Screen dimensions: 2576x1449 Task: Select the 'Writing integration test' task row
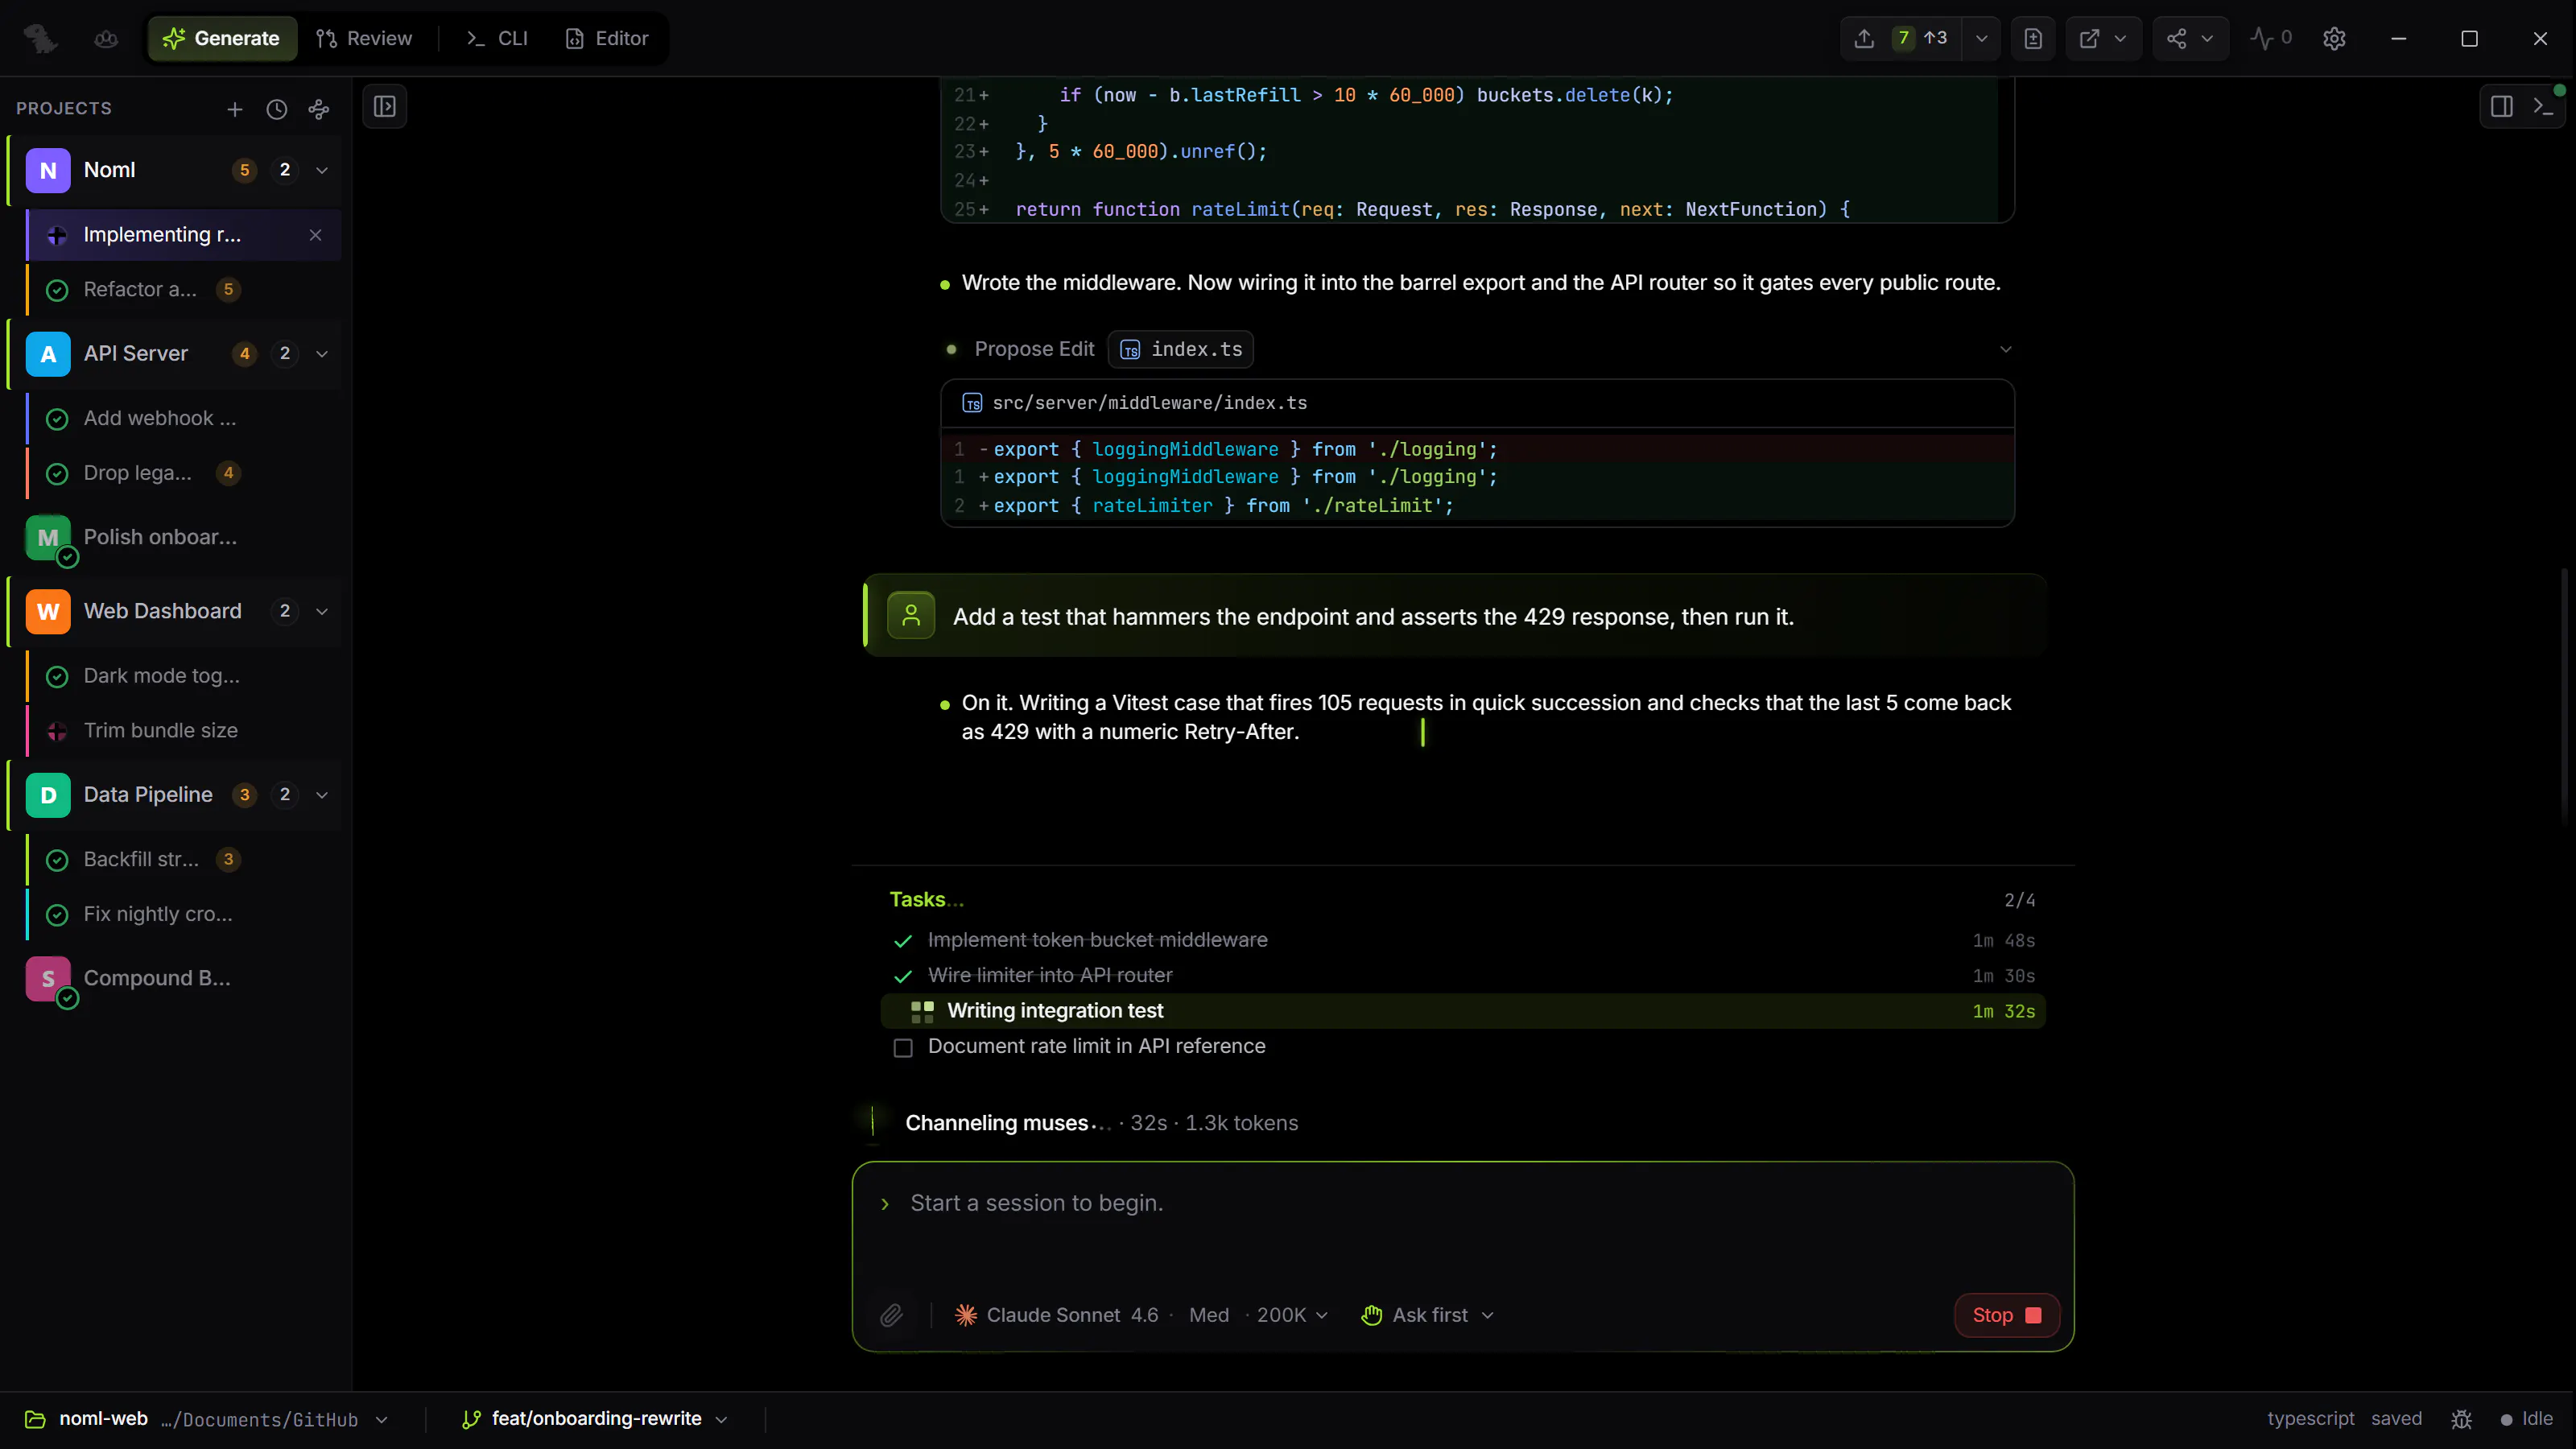1463,1011
